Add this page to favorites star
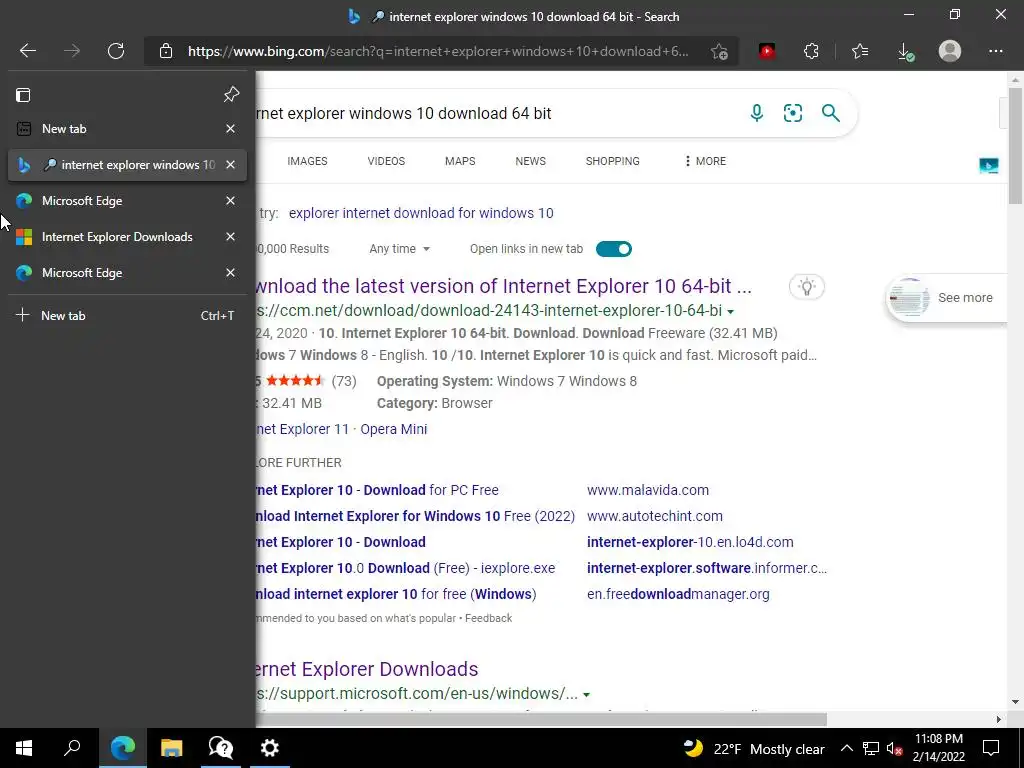This screenshot has height=768, width=1024. pyautogui.click(x=719, y=52)
